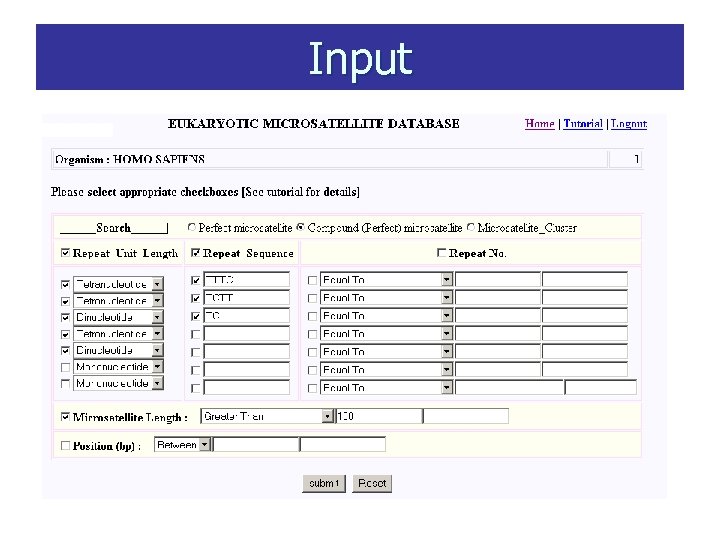Click the Eukaryotic Microsatellite Database heading
This screenshot has height=540, width=720.
click(314, 124)
